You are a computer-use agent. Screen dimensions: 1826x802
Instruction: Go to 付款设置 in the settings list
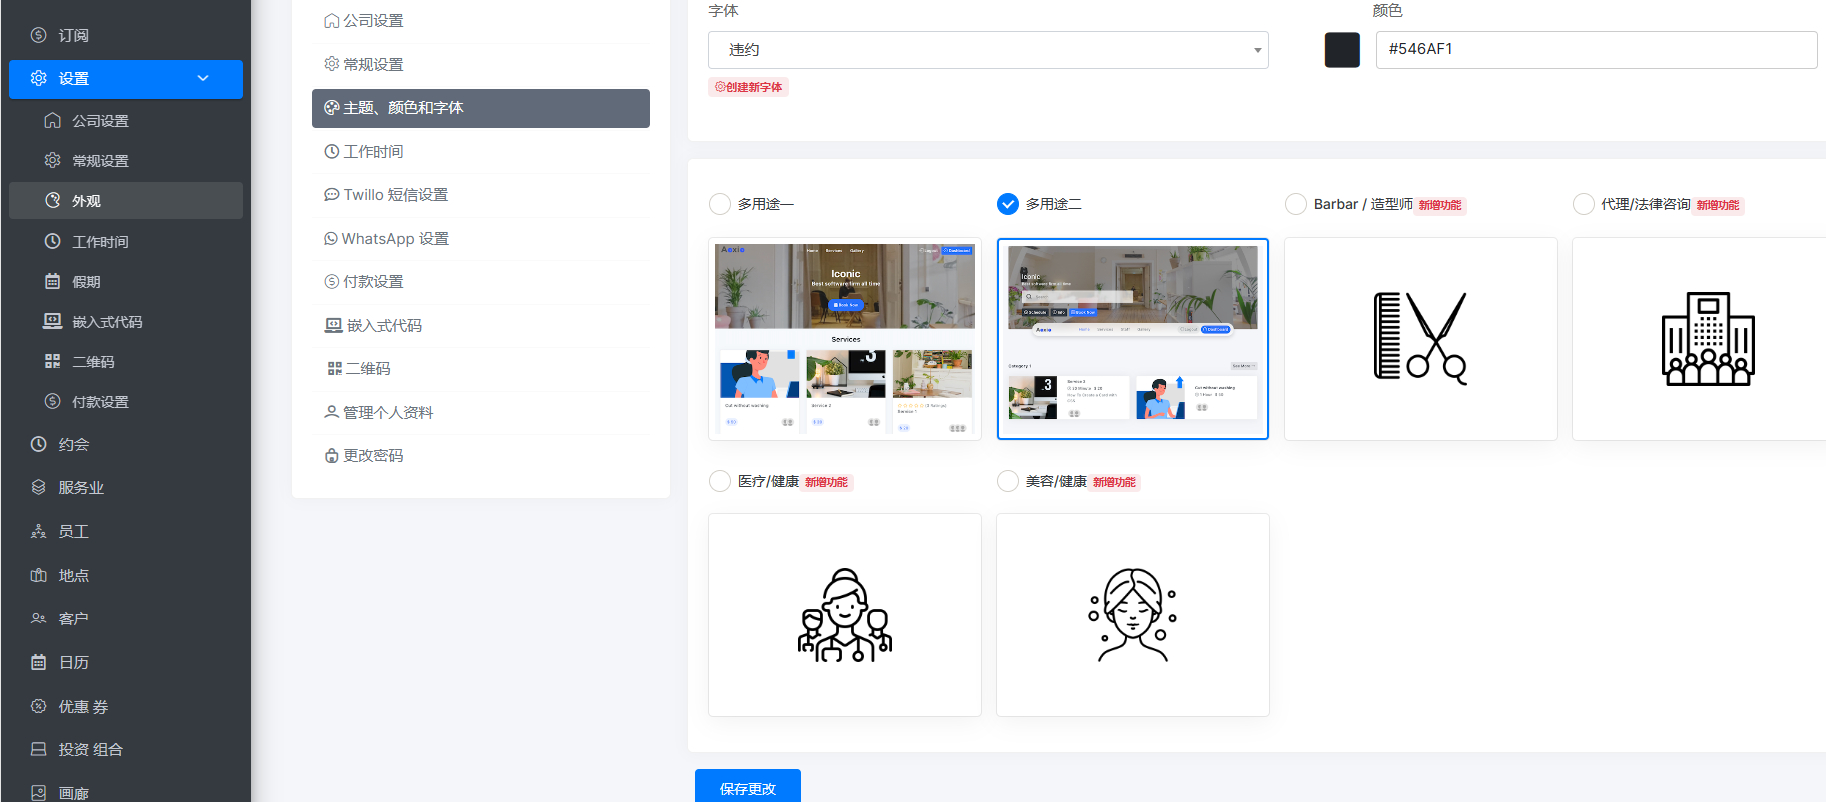click(x=373, y=282)
